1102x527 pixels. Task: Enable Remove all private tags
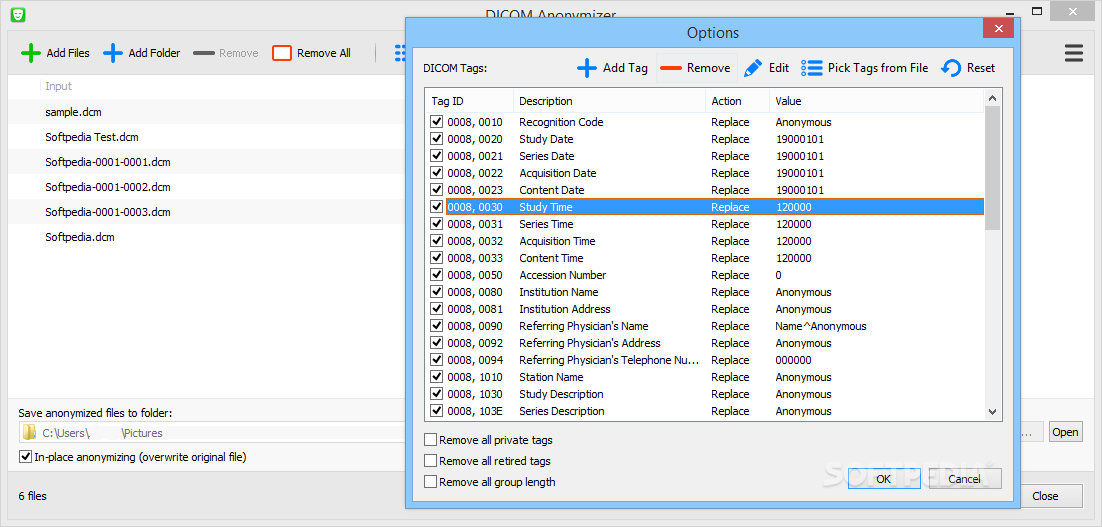click(430, 440)
